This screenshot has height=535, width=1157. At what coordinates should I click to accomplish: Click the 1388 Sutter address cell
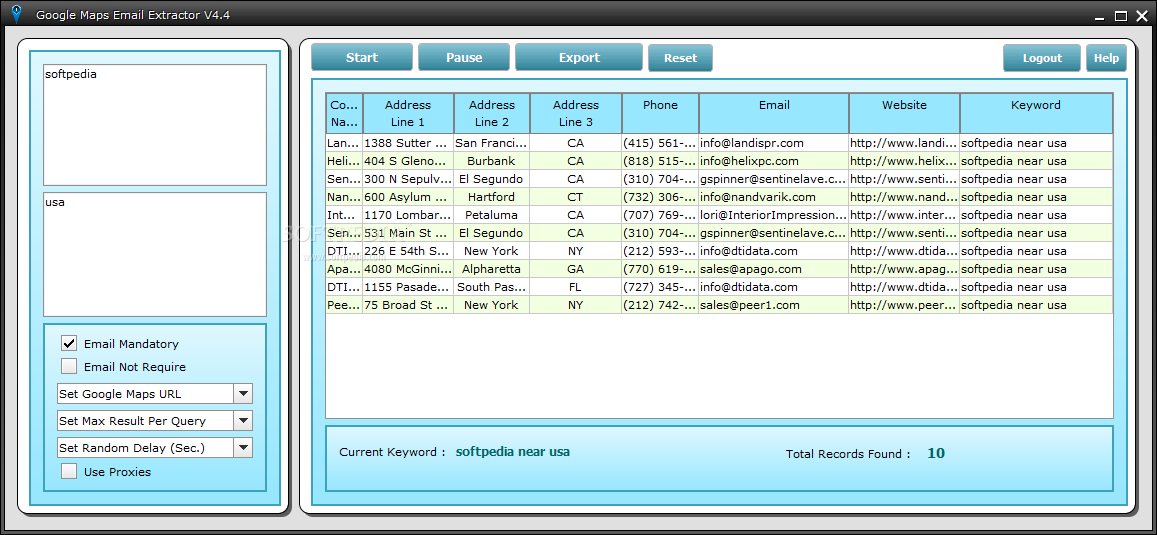click(x=408, y=143)
